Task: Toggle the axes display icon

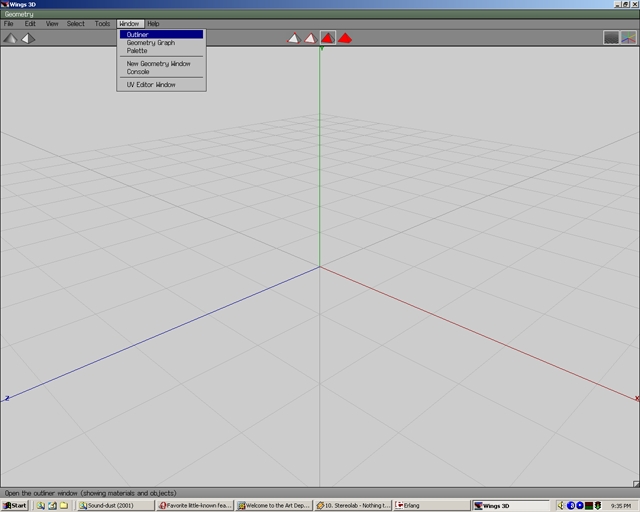Action: pyautogui.click(x=629, y=38)
